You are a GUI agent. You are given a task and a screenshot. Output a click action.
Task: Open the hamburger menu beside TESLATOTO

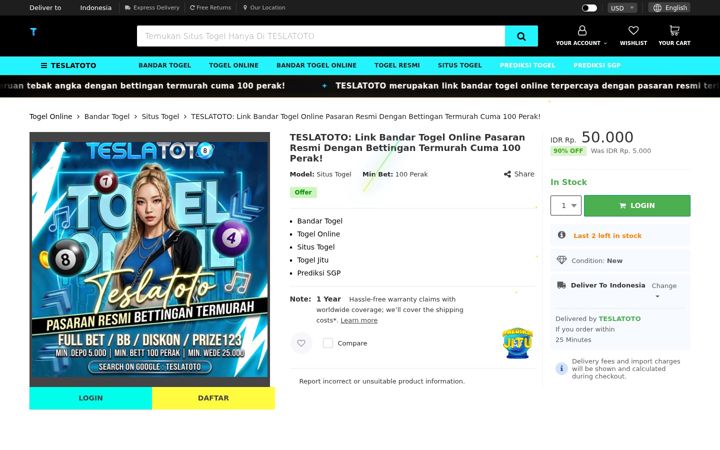point(44,66)
